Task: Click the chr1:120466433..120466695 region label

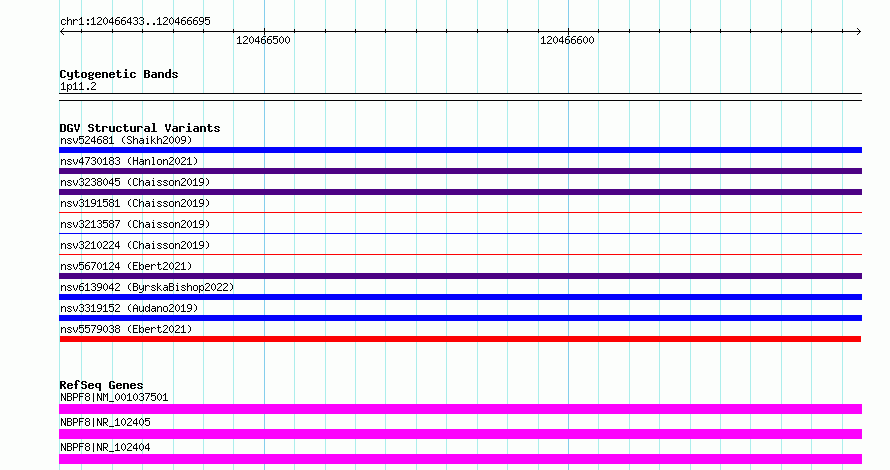Action: (x=135, y=22)
